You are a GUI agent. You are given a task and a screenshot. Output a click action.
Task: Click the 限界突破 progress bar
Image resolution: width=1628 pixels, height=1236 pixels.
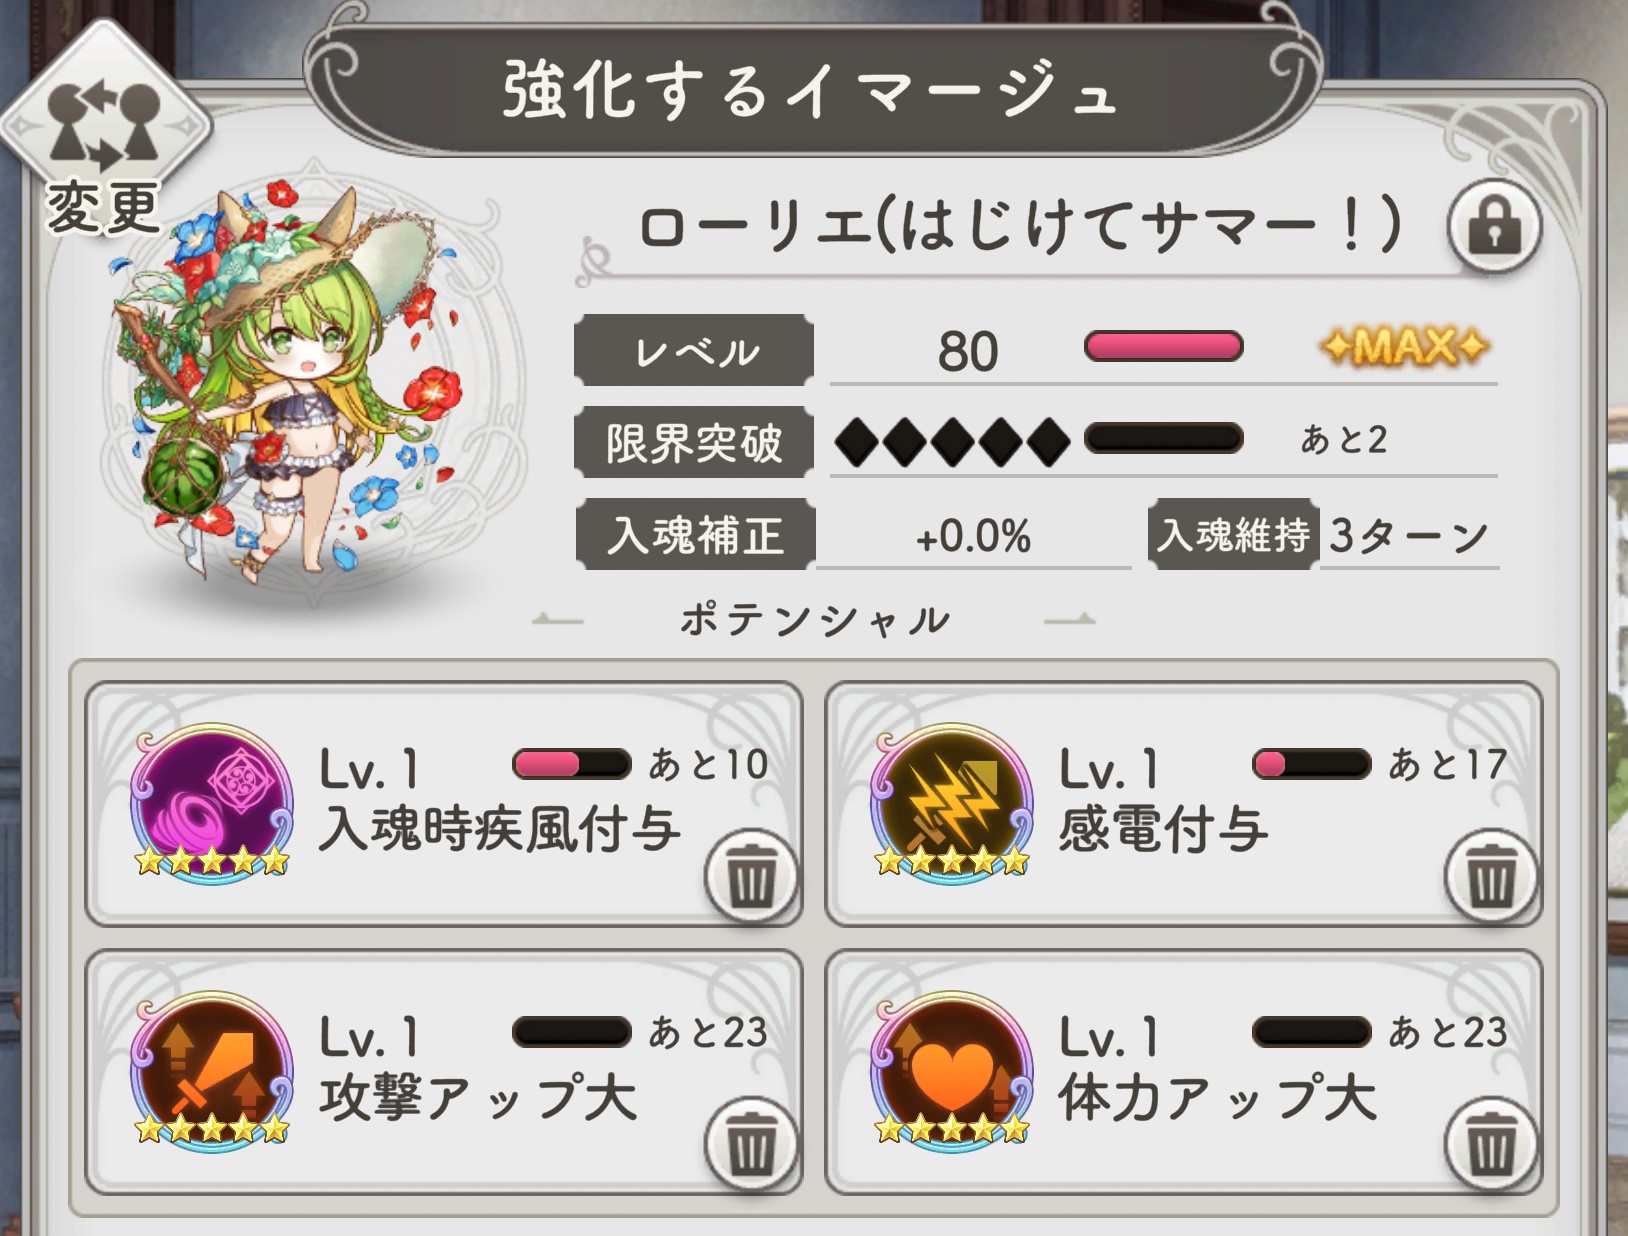[1163, 438]
